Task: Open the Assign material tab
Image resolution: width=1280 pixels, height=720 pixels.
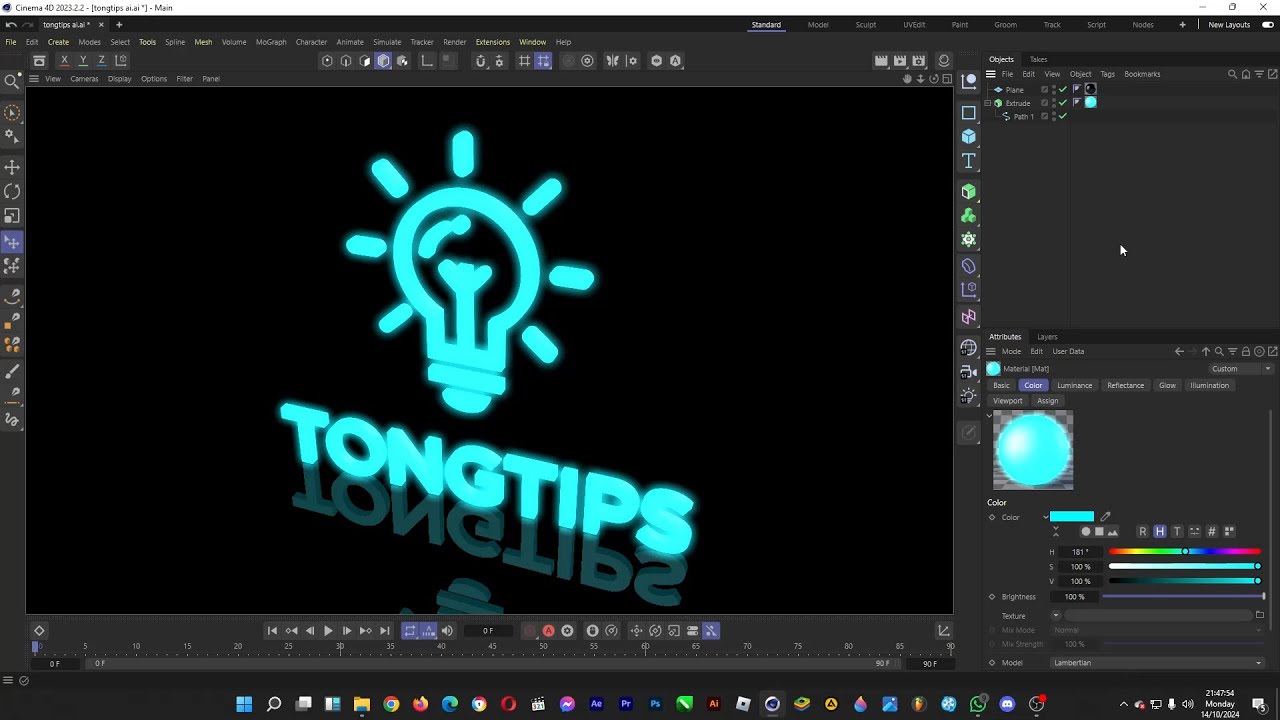Action: (1047, 401)
